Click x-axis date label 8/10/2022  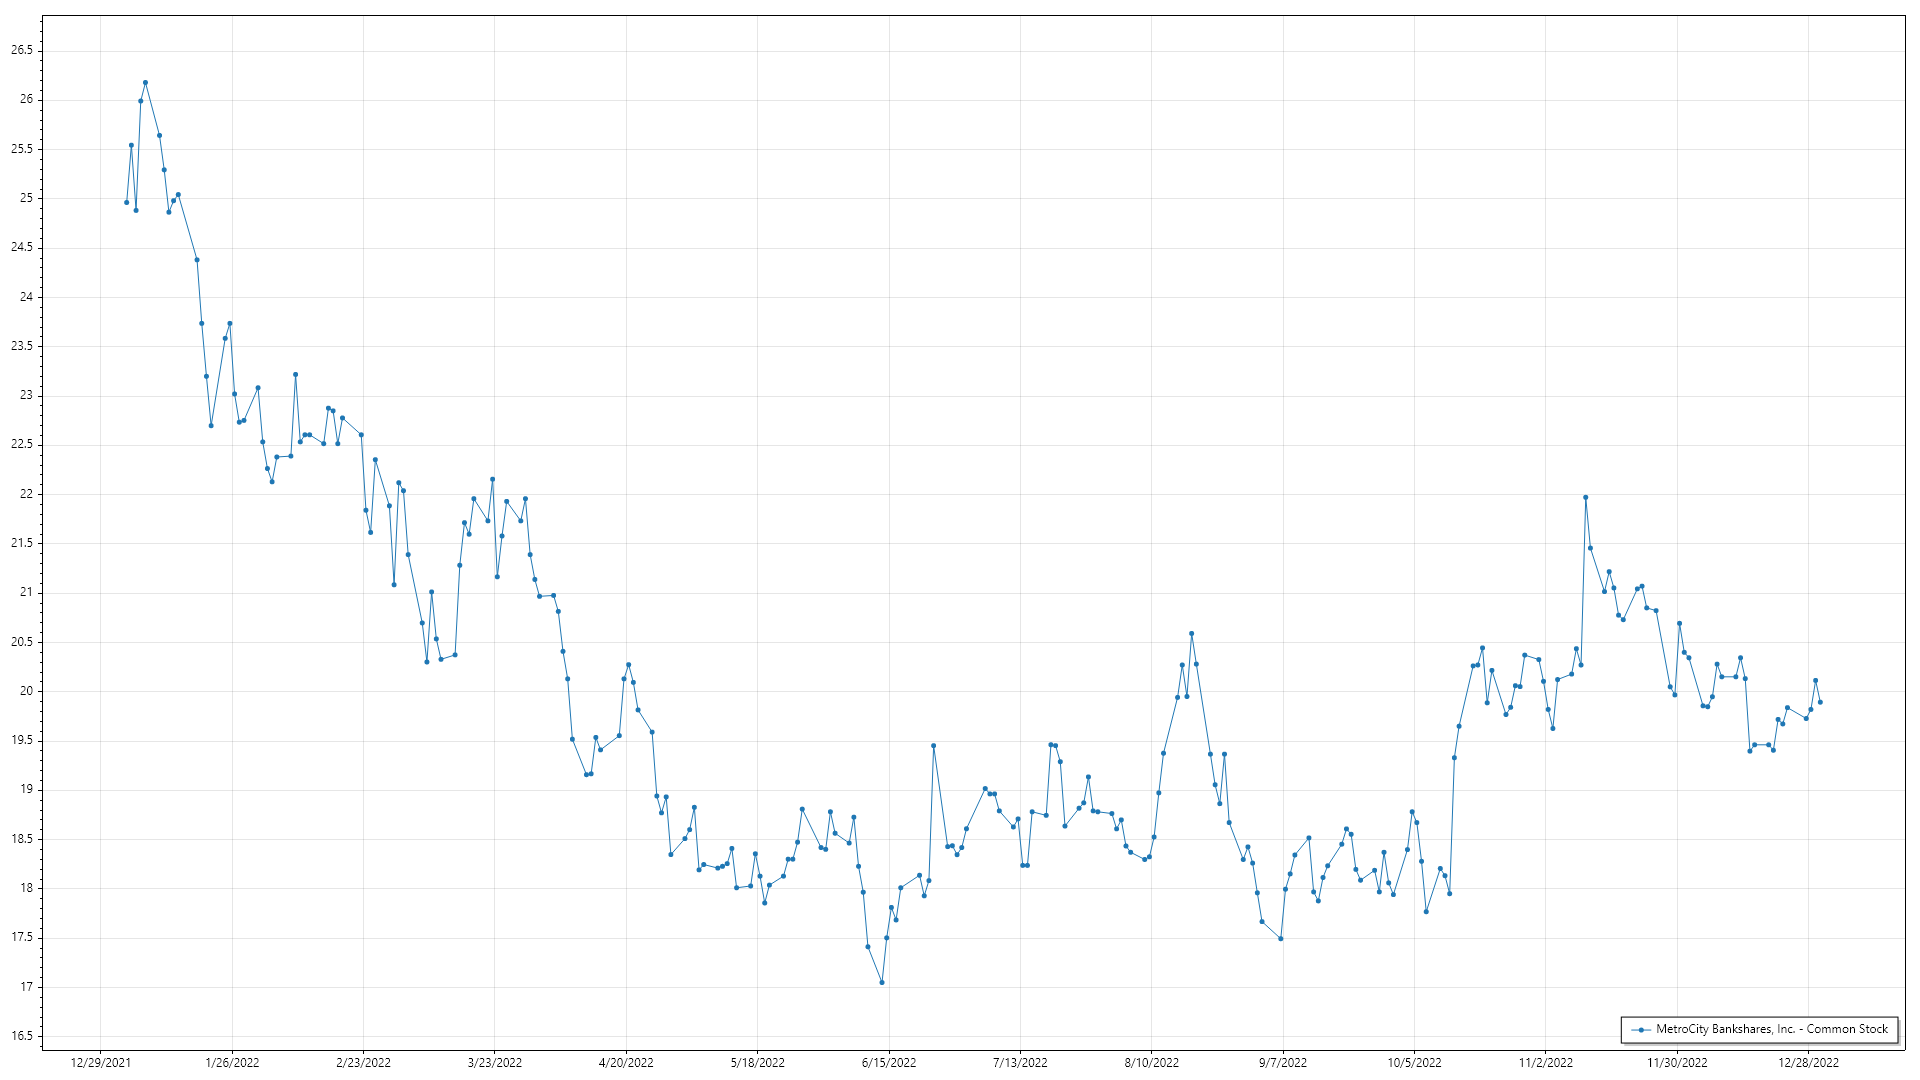[1151, 1063]
